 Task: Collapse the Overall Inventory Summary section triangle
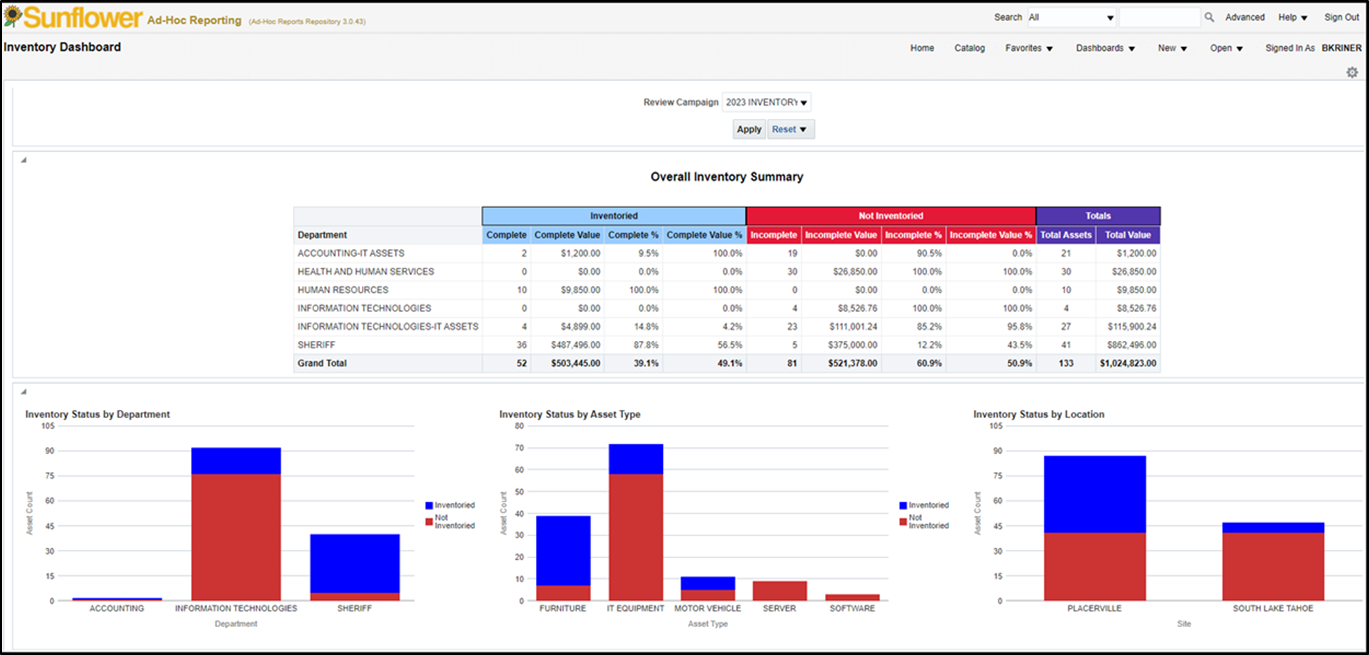pyautogui.click(x=23, y=160)
